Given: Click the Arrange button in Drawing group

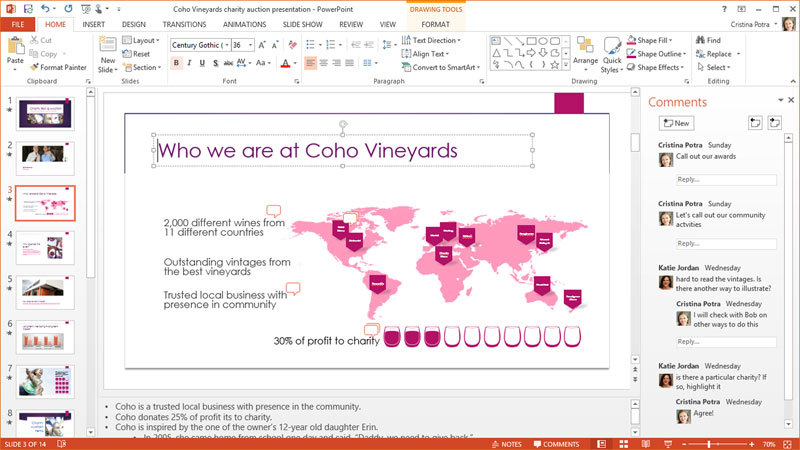Looking at the screenshot, I should click(585, 52).
